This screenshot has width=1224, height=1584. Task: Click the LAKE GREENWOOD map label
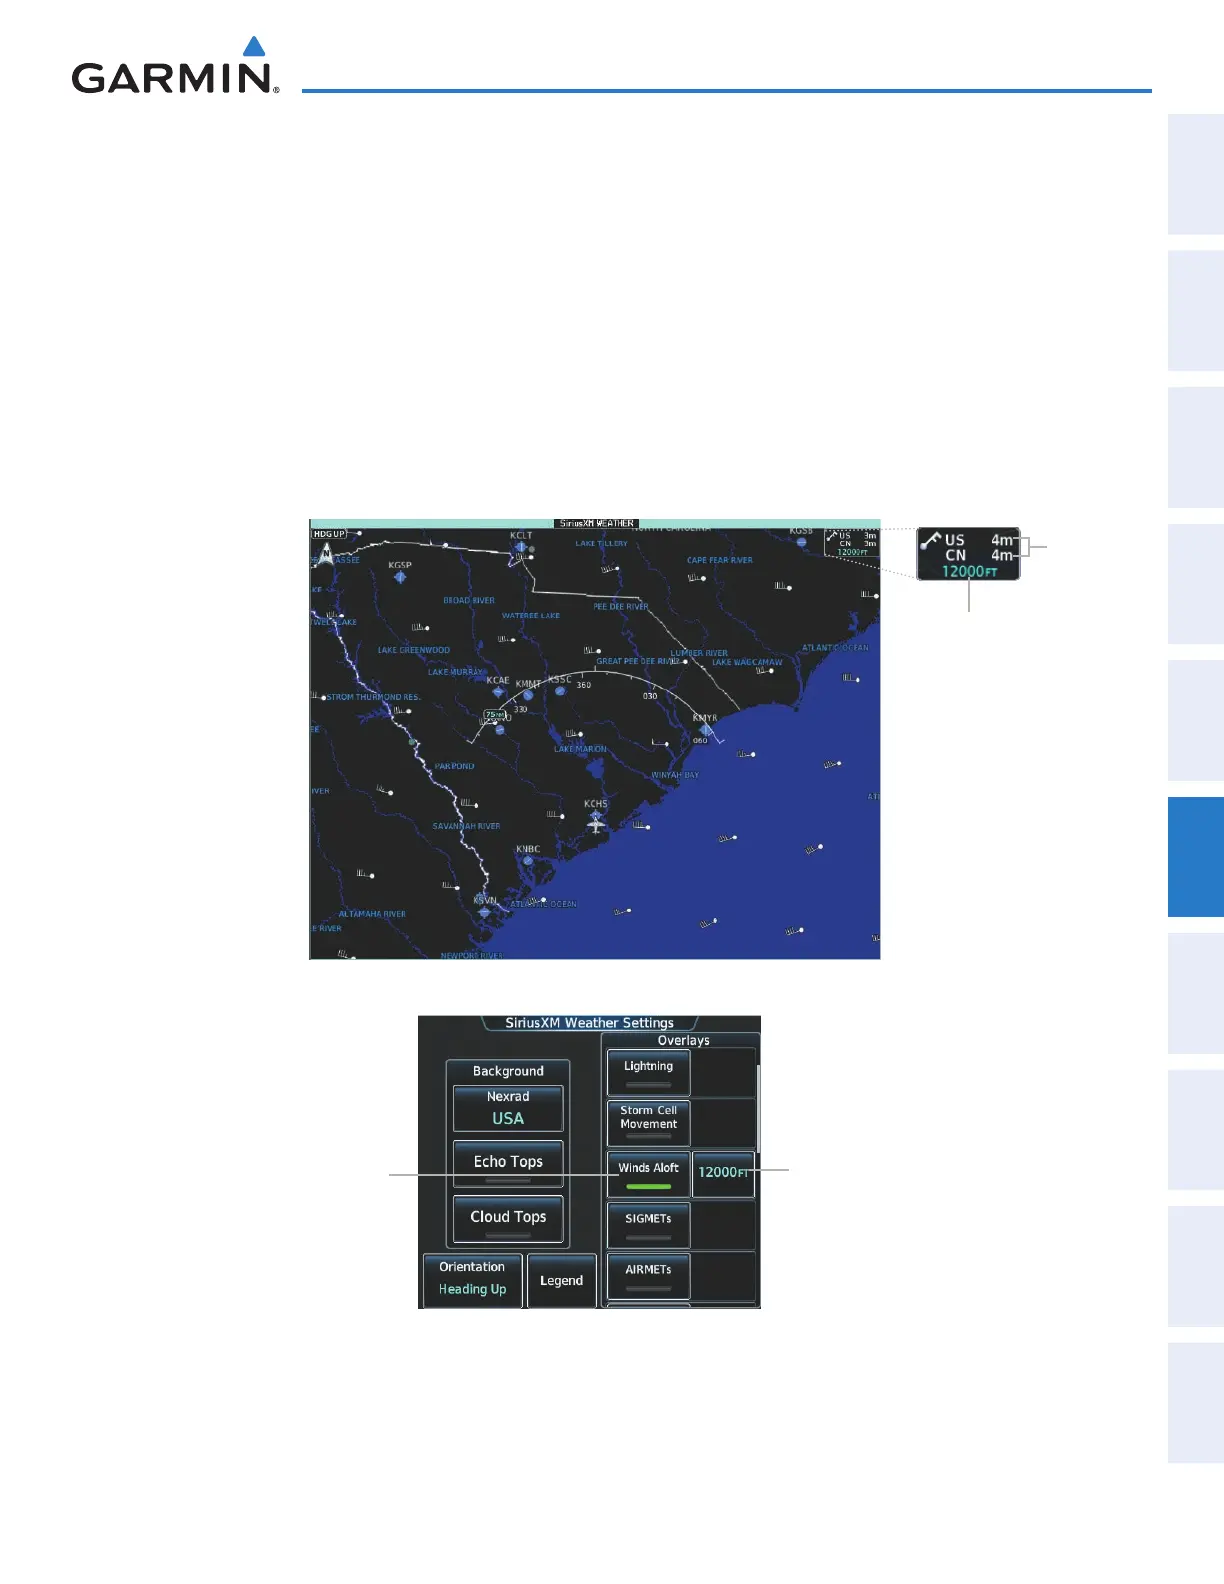tap(413, 650)
